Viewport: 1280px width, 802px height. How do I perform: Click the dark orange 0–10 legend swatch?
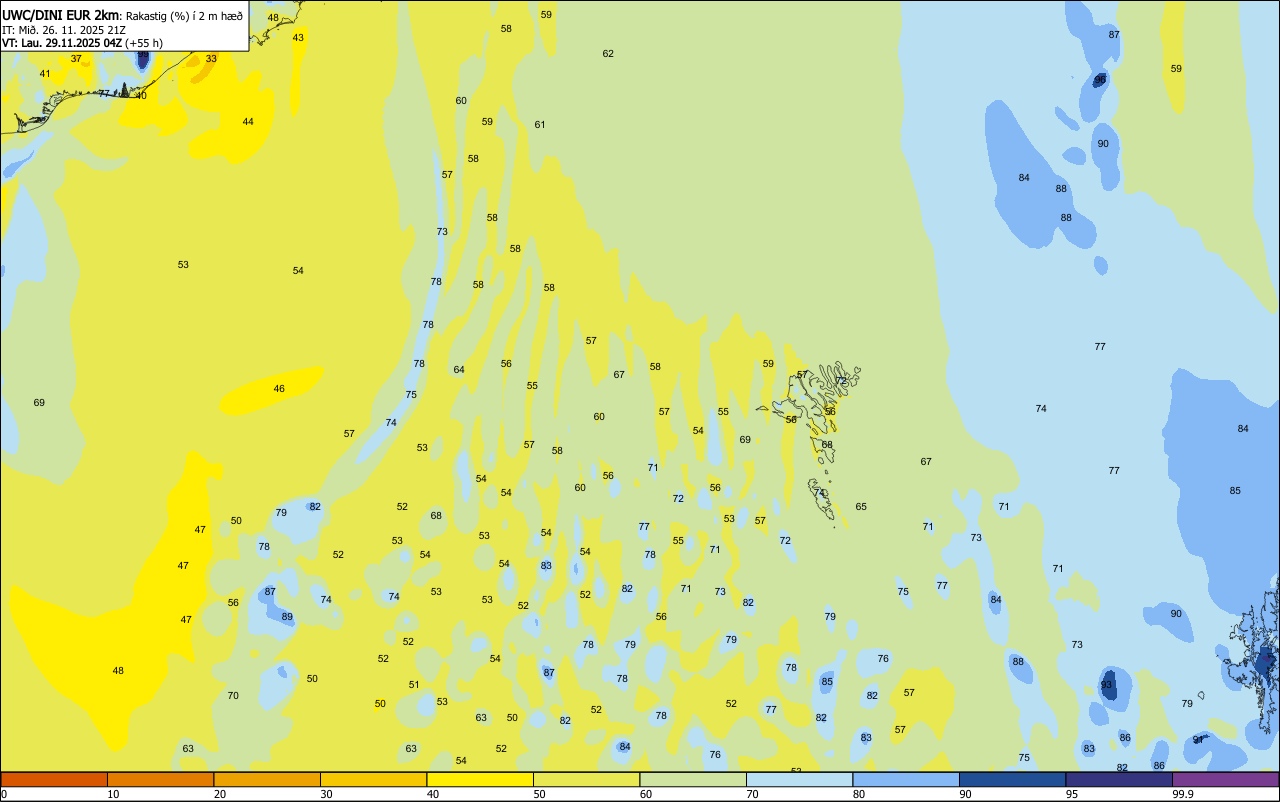[x=54, y=779]
